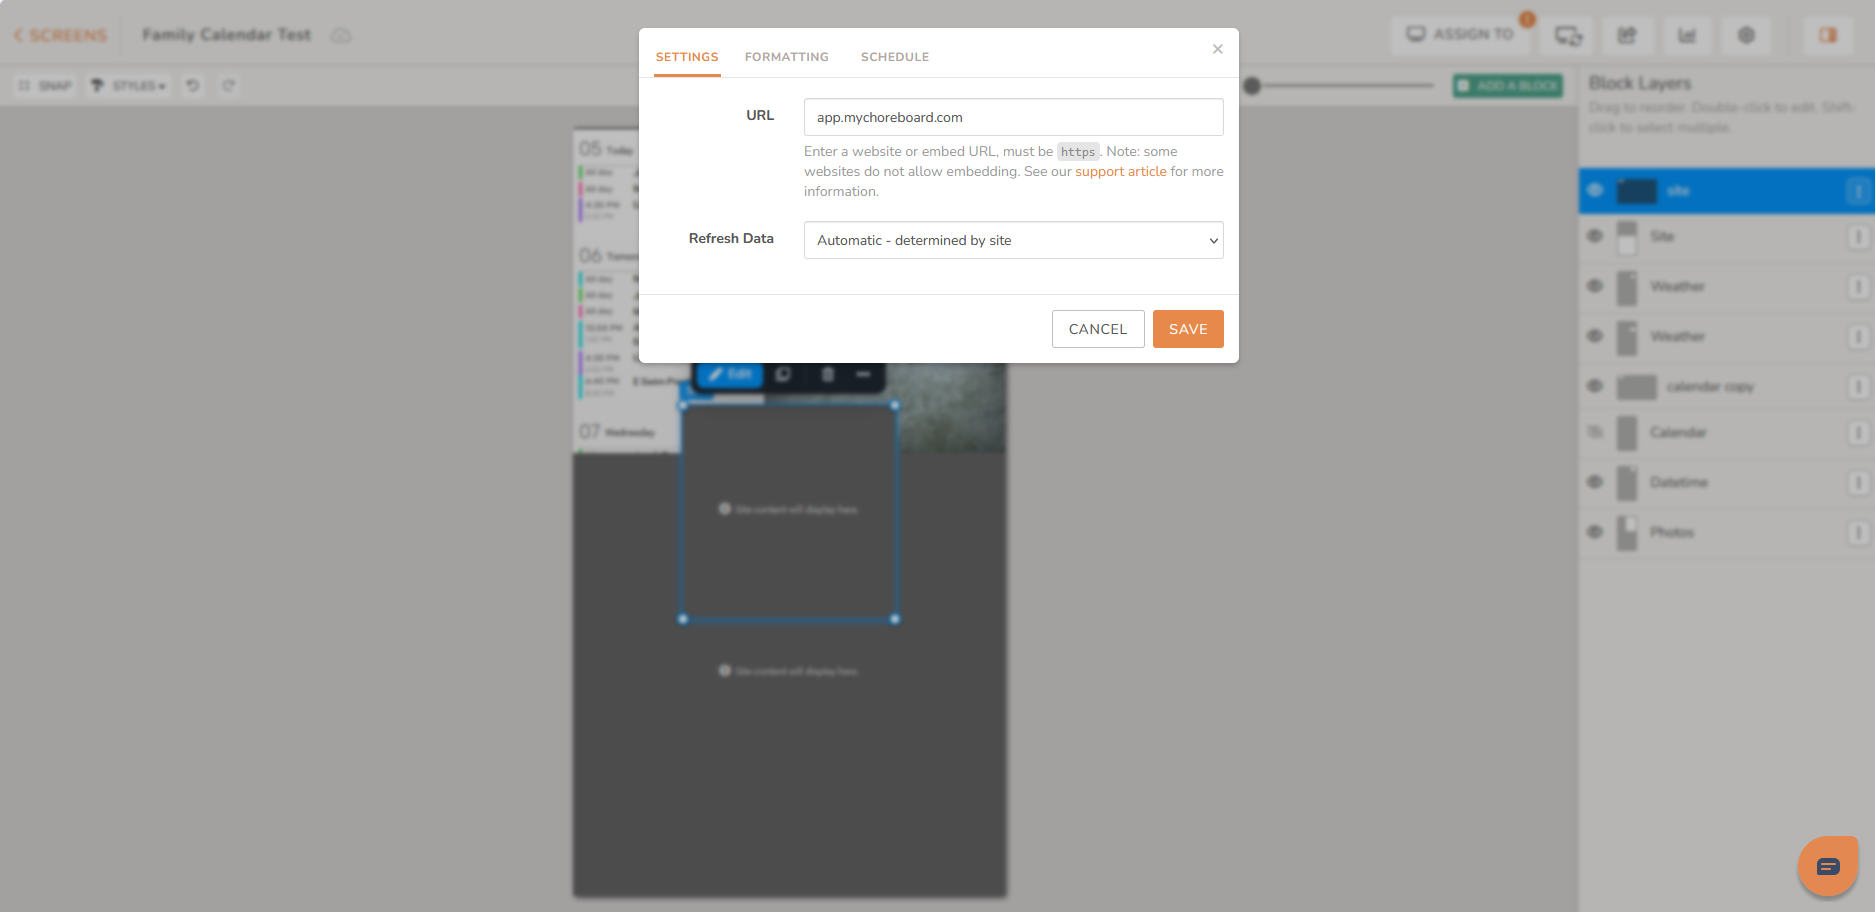Hide the calendar copy layer

coord(1595,386)
